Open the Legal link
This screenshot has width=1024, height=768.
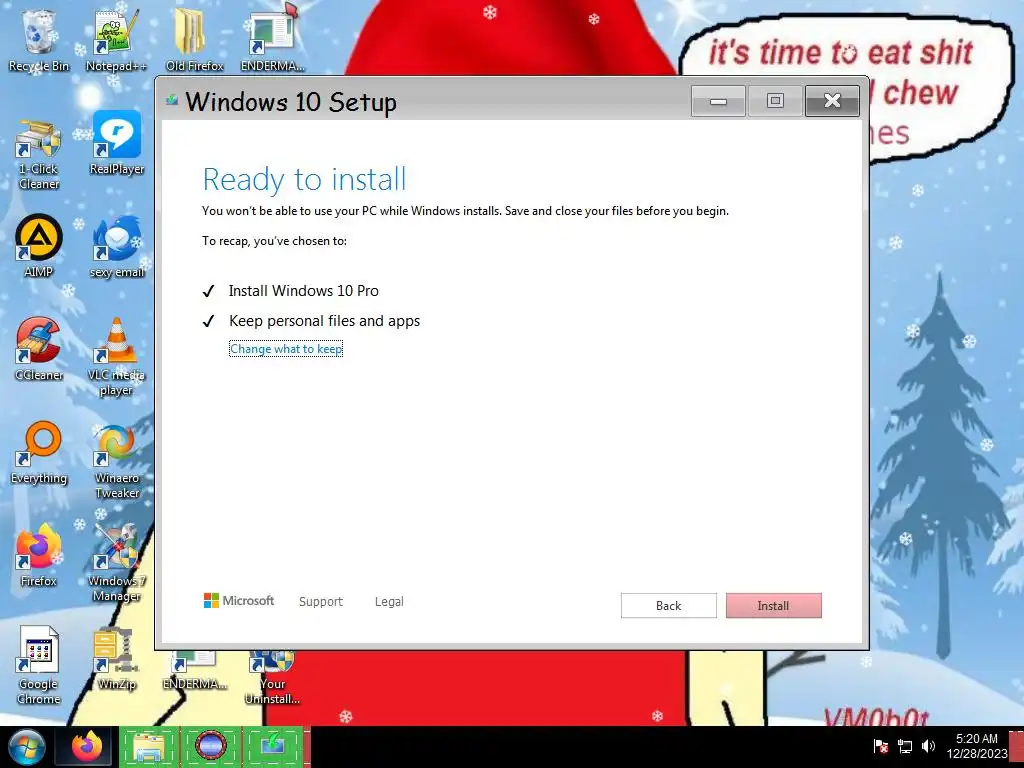(389, 601)
